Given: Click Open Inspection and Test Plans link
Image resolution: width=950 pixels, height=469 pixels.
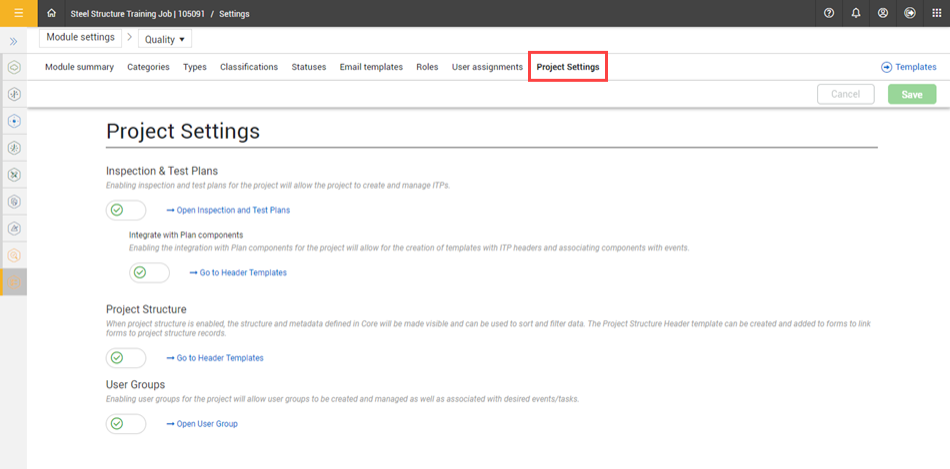Looking at the screenshot, I should pos(228,210).
